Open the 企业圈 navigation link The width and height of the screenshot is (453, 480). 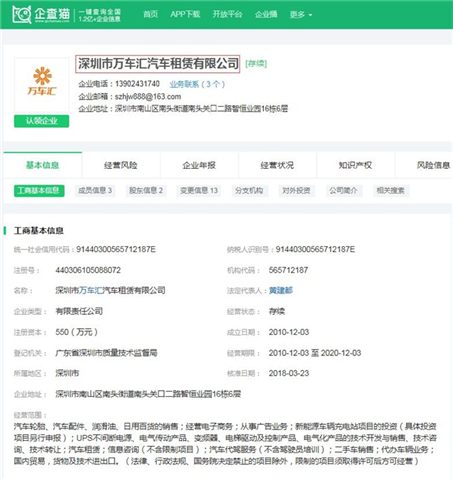coord(266,14)
